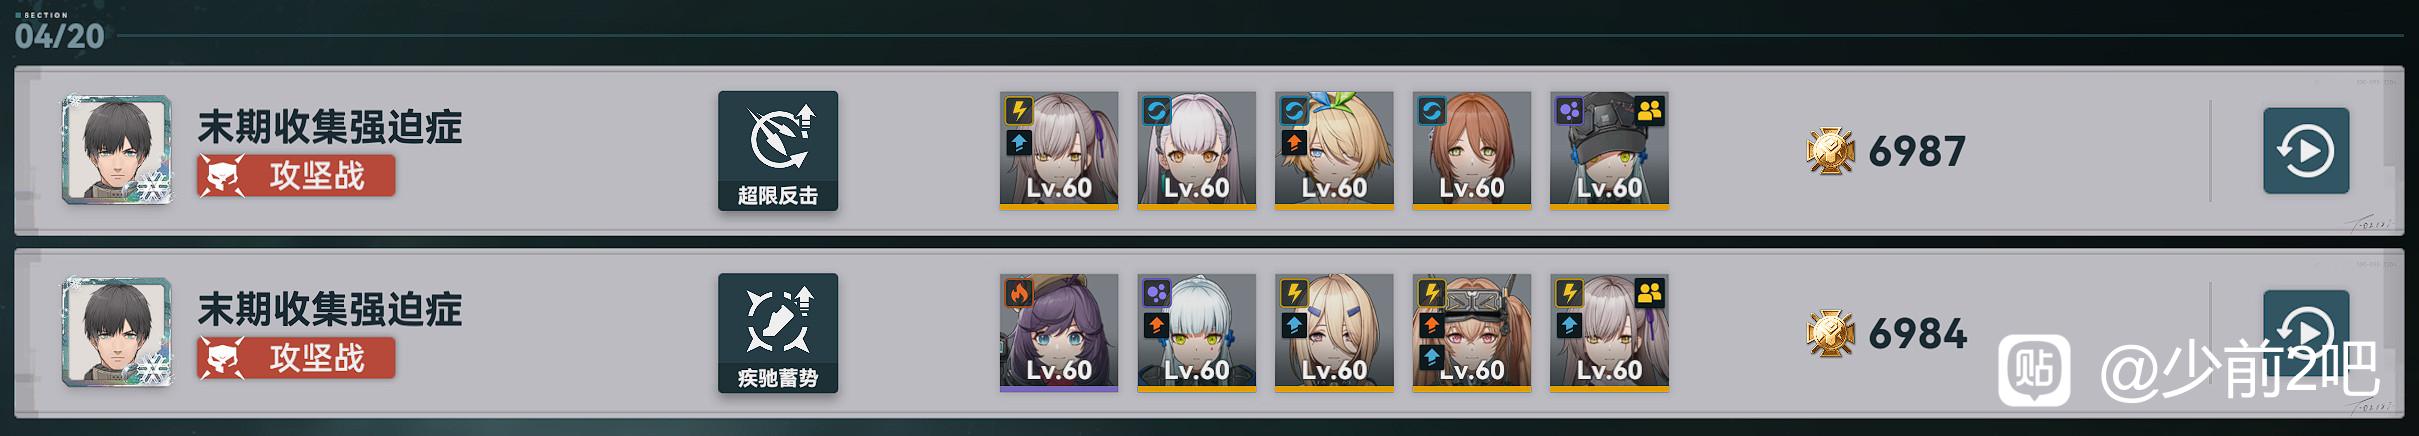Image resolution: width=2419 pixels, height=436 pixels.
Task: Select the first-row gray-haired character with lightning icon
Action: [1059, 150]
